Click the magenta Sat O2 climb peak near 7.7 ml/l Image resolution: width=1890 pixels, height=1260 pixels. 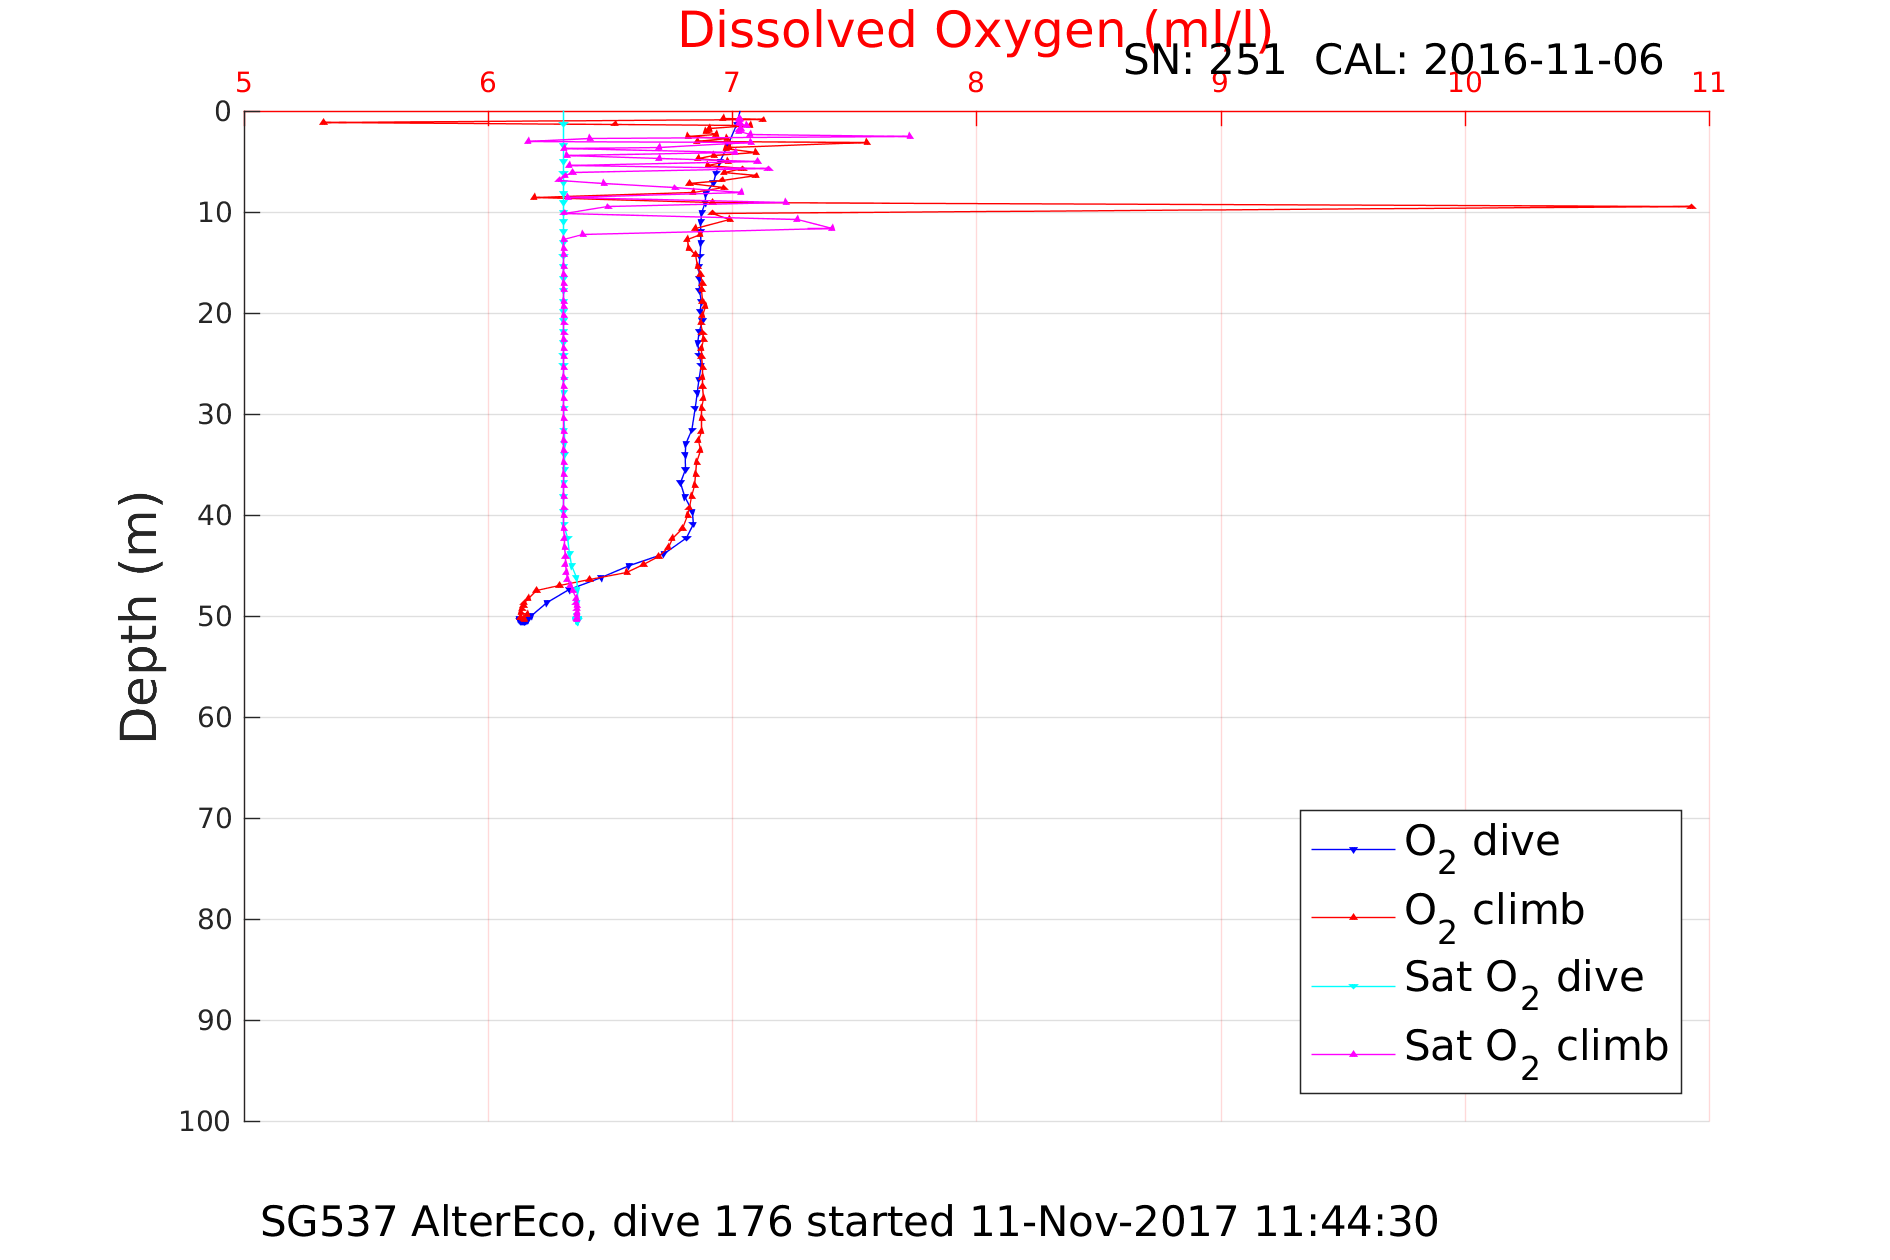click(909, 135)
